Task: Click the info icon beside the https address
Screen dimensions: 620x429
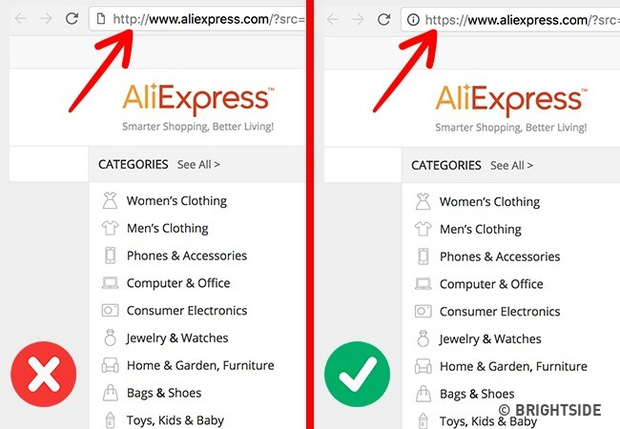Action: (x=413, y=19)
